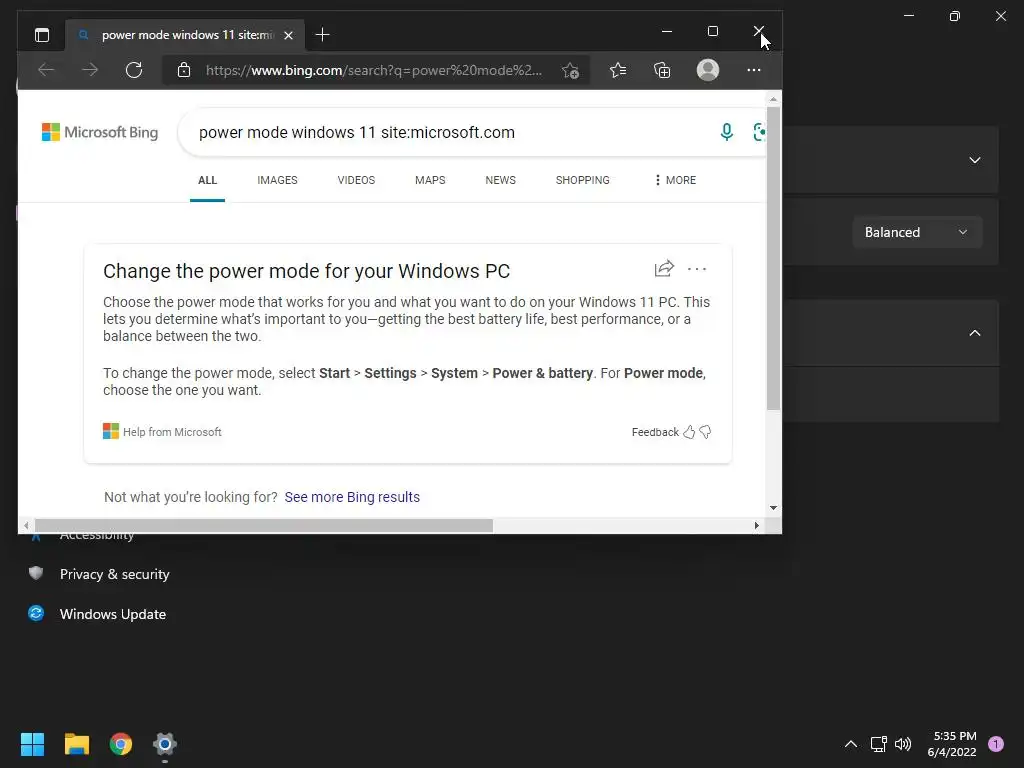Open Help from Microsoft source

[x=162, y=432]
